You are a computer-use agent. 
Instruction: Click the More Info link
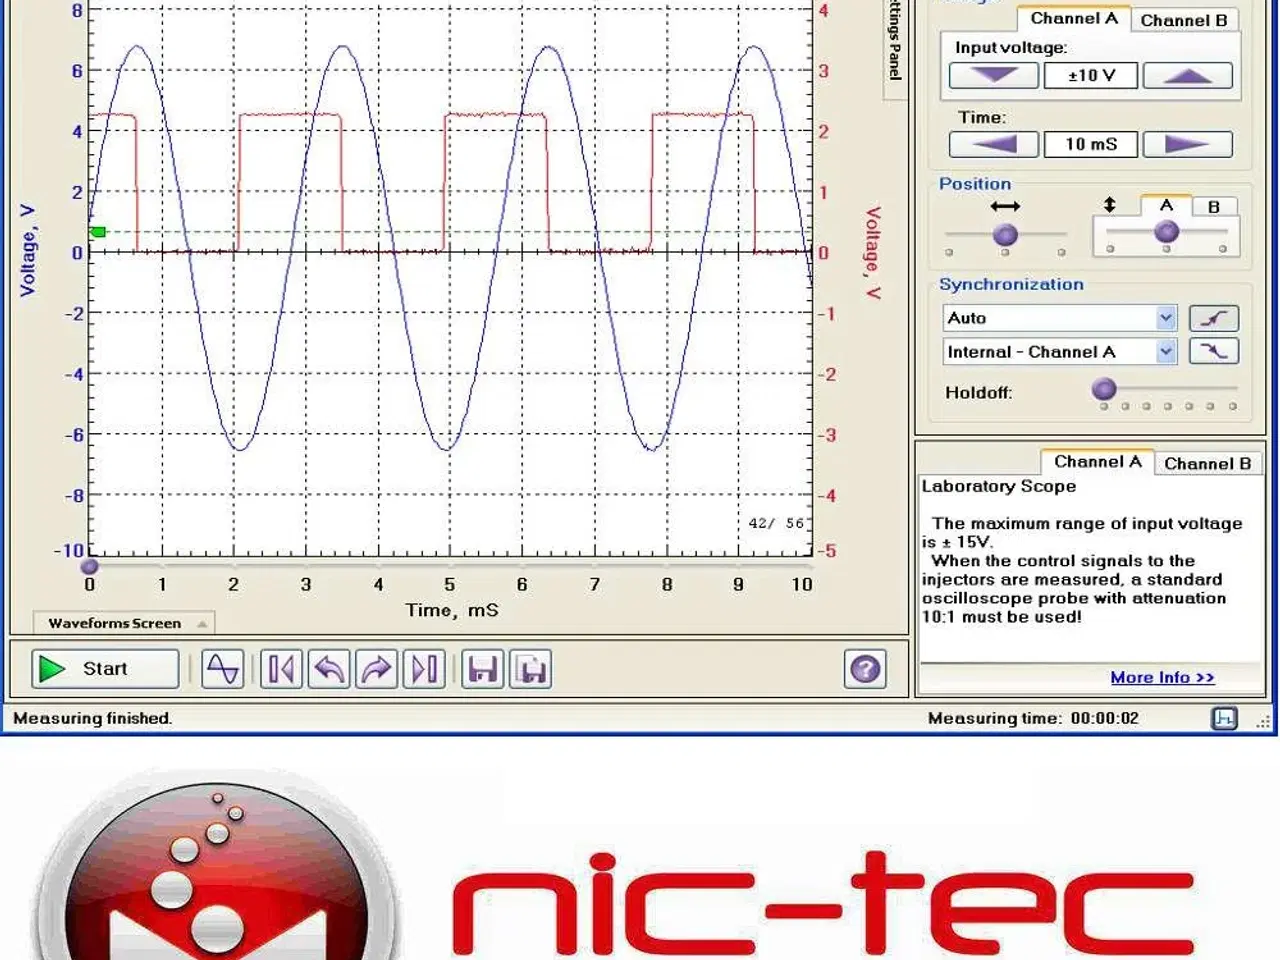[1162, 677]
